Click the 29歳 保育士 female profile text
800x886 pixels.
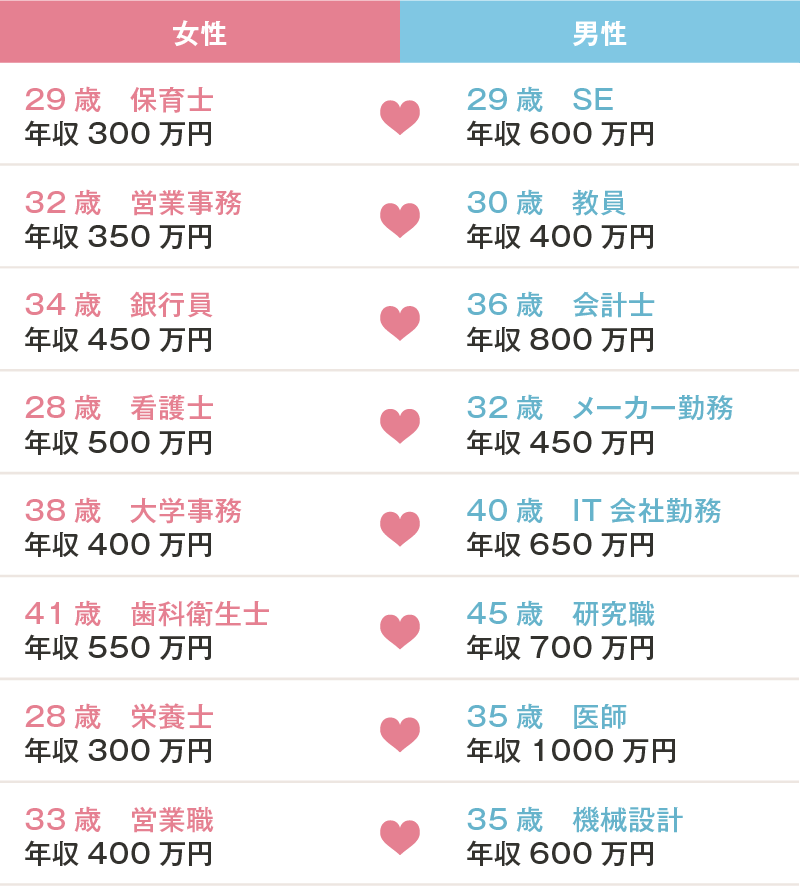pyautogui.click(x=119, y=100)
